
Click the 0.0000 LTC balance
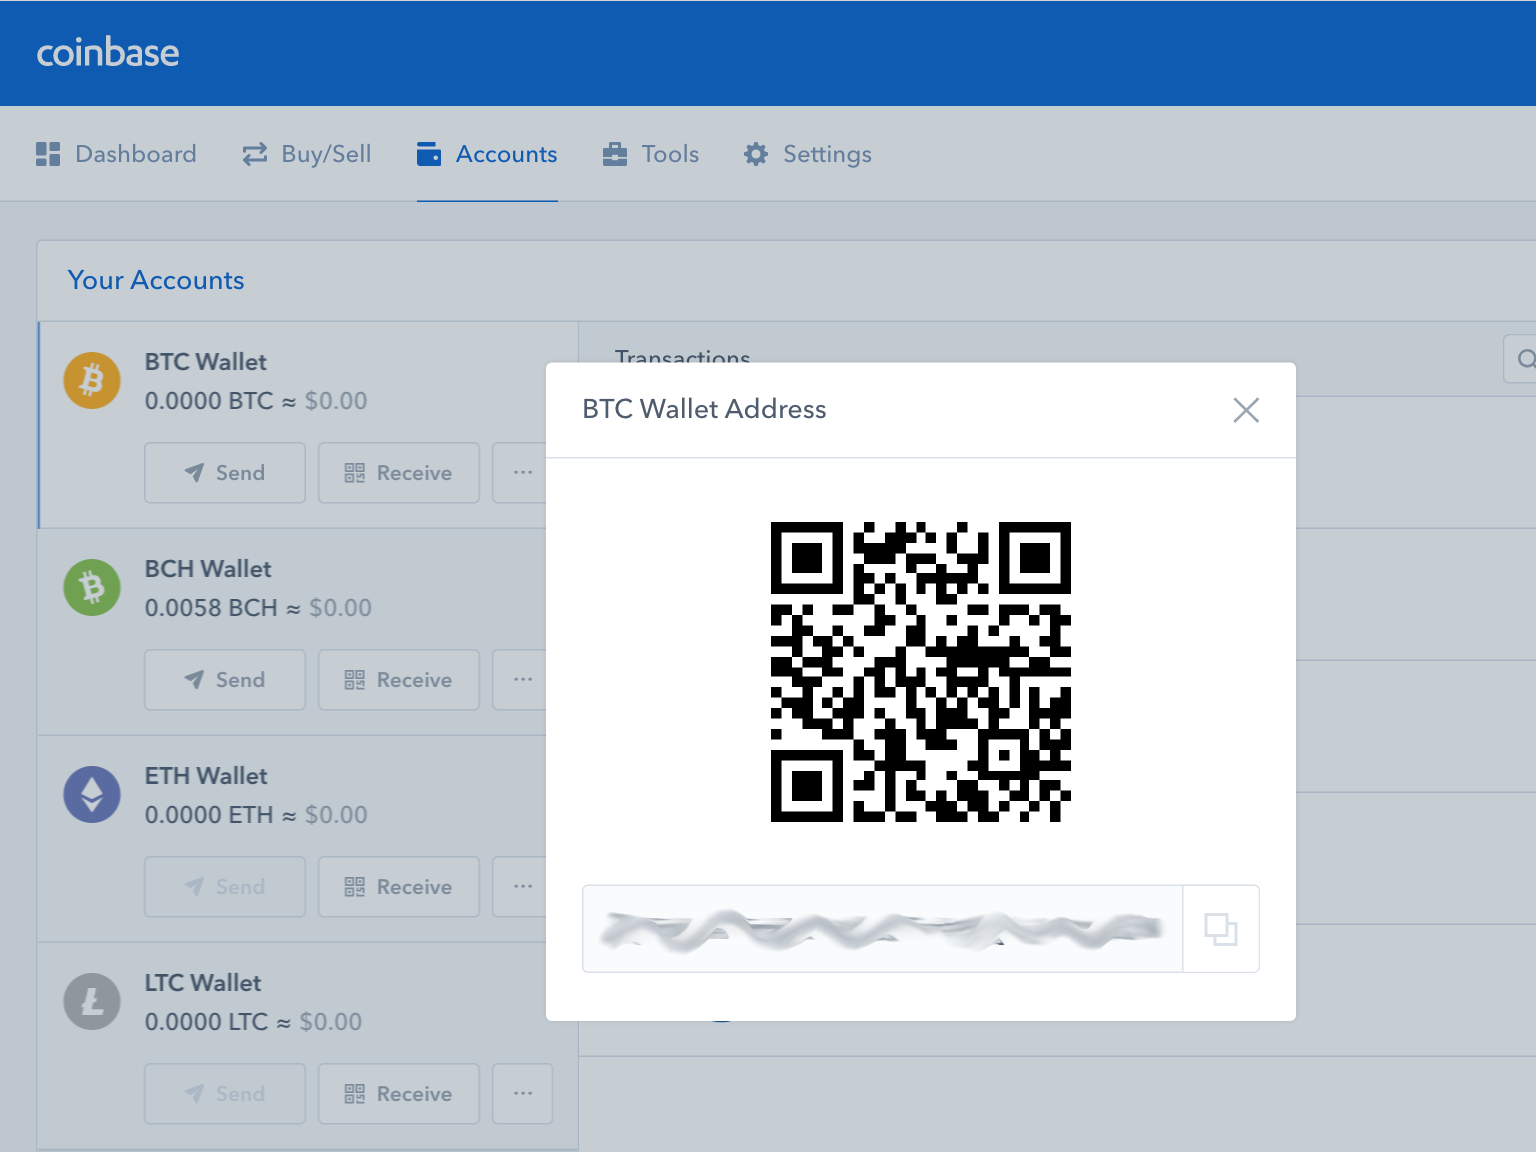[x=207, y=1022]
